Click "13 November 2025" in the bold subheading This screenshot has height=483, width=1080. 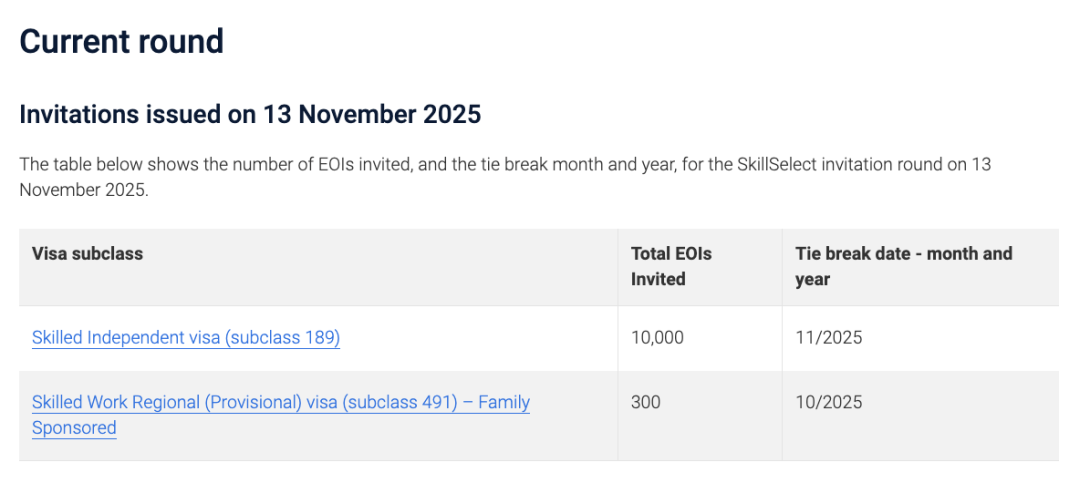(372, 115)
